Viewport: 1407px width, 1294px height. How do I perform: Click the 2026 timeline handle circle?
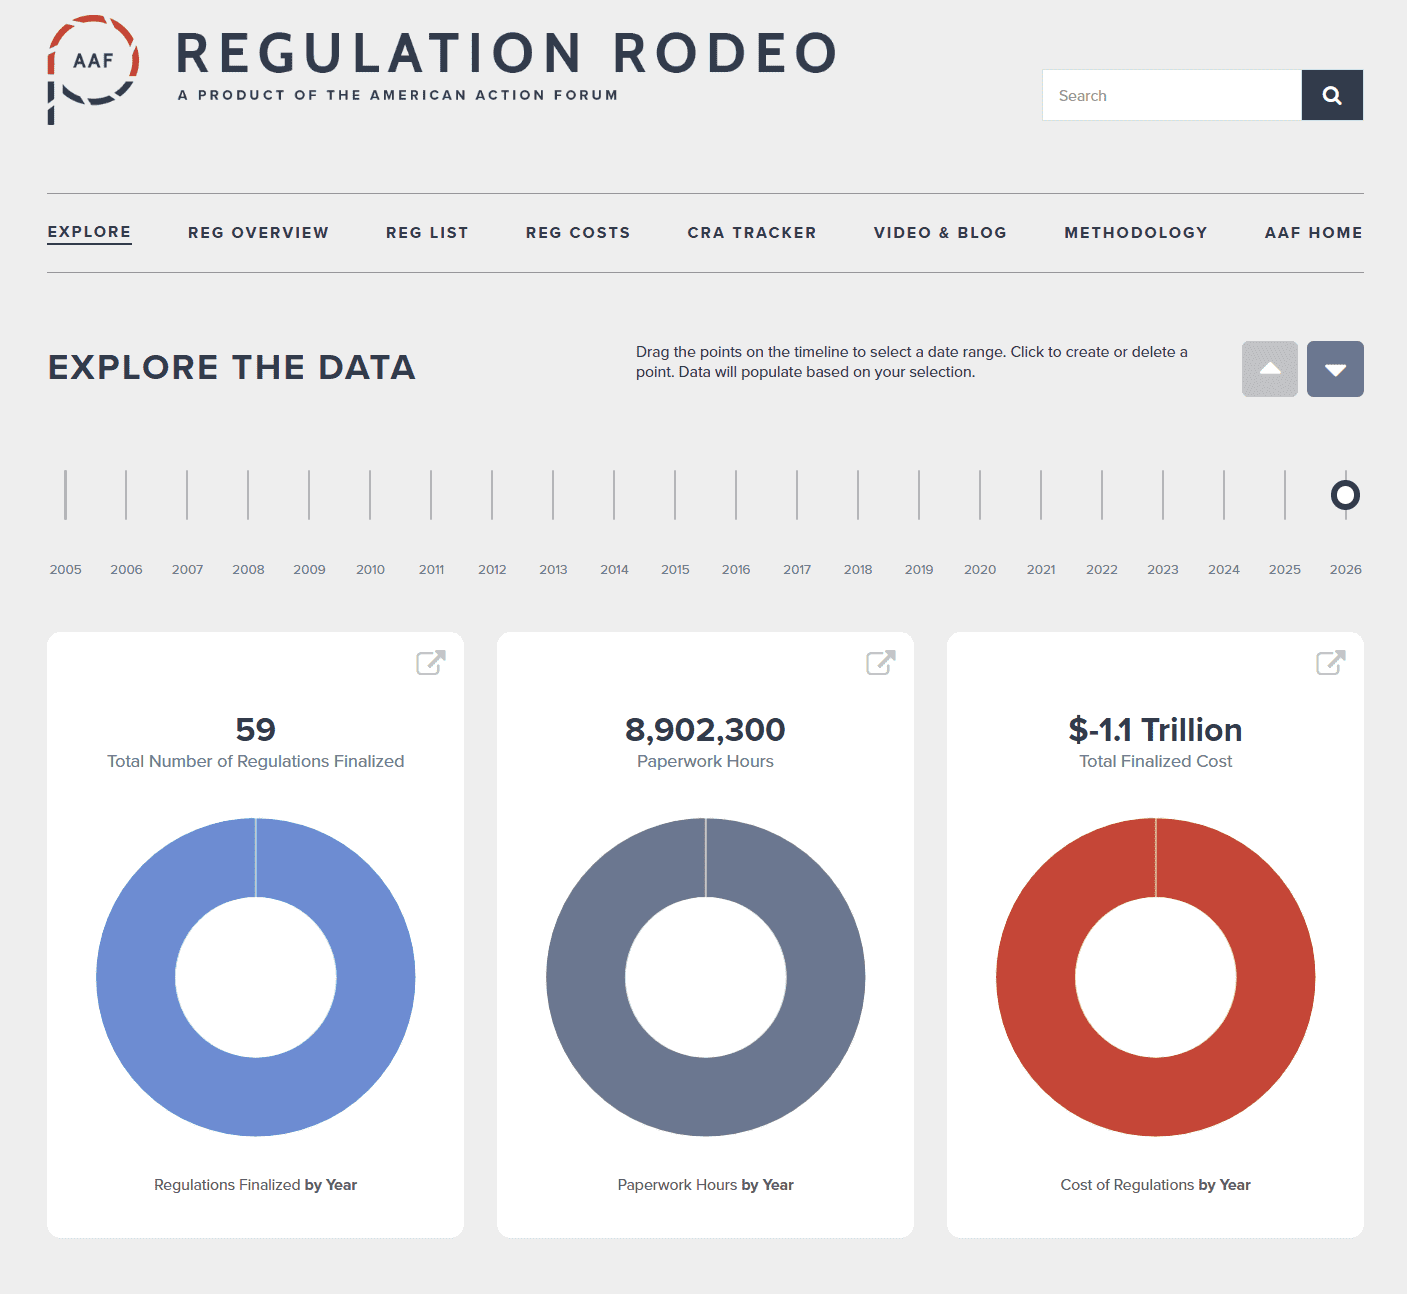coord(1345,495)
